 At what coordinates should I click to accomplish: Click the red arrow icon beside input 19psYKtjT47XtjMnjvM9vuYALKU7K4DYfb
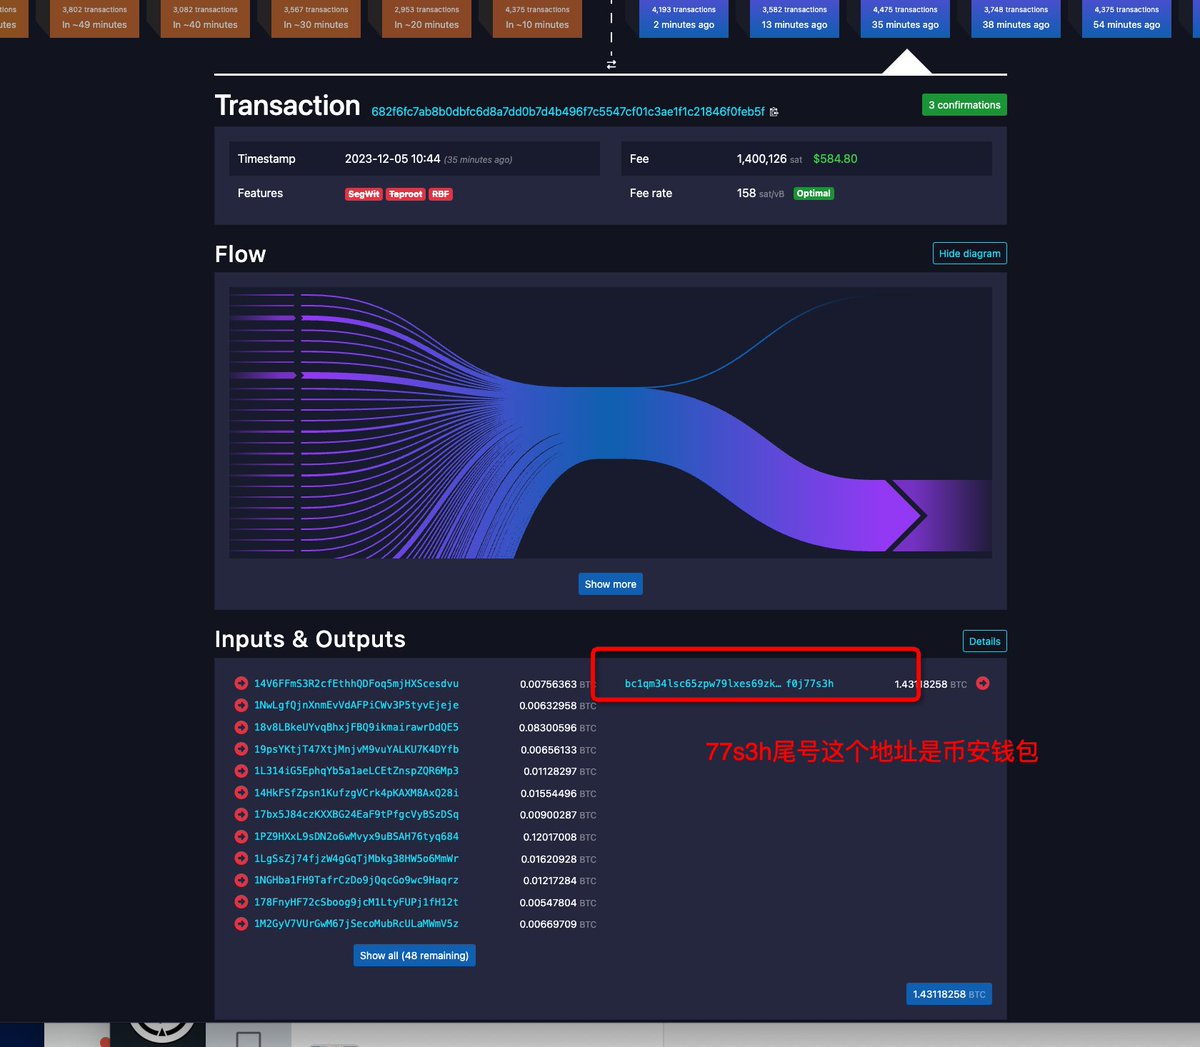point(241,750)
